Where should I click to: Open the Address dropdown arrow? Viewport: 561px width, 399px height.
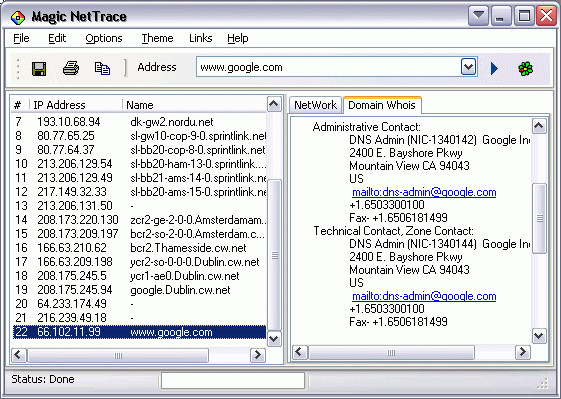(468, 67)
